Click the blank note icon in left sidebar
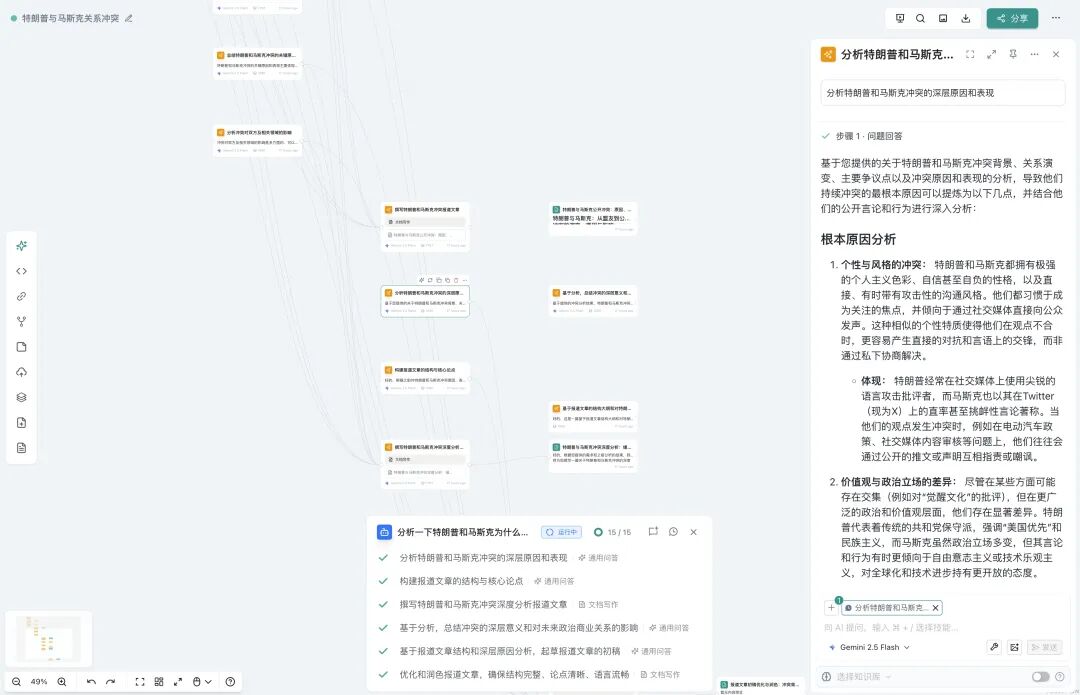Image resolution: width=1080 pixels, height=695 pixels. pyautogui.click(x=21, y=347)
